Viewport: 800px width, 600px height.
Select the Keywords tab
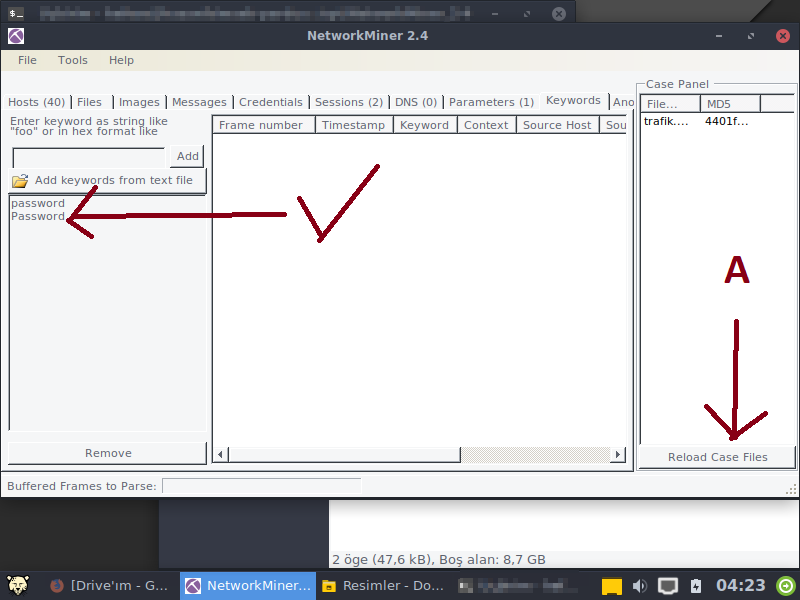coord(573,101)
